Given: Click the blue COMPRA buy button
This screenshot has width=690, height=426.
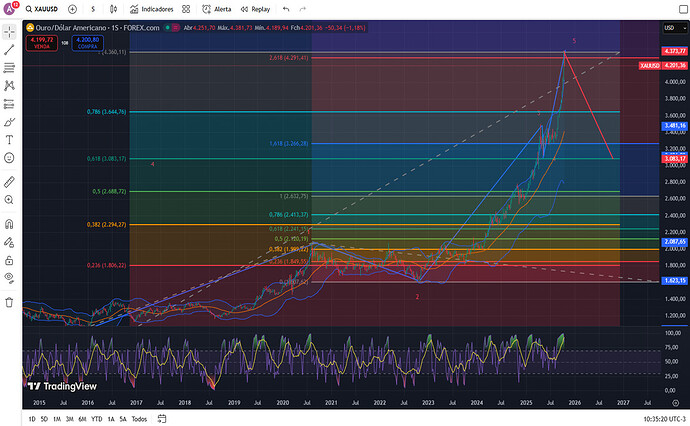Looking at the screenshot, I should [88, 43].
